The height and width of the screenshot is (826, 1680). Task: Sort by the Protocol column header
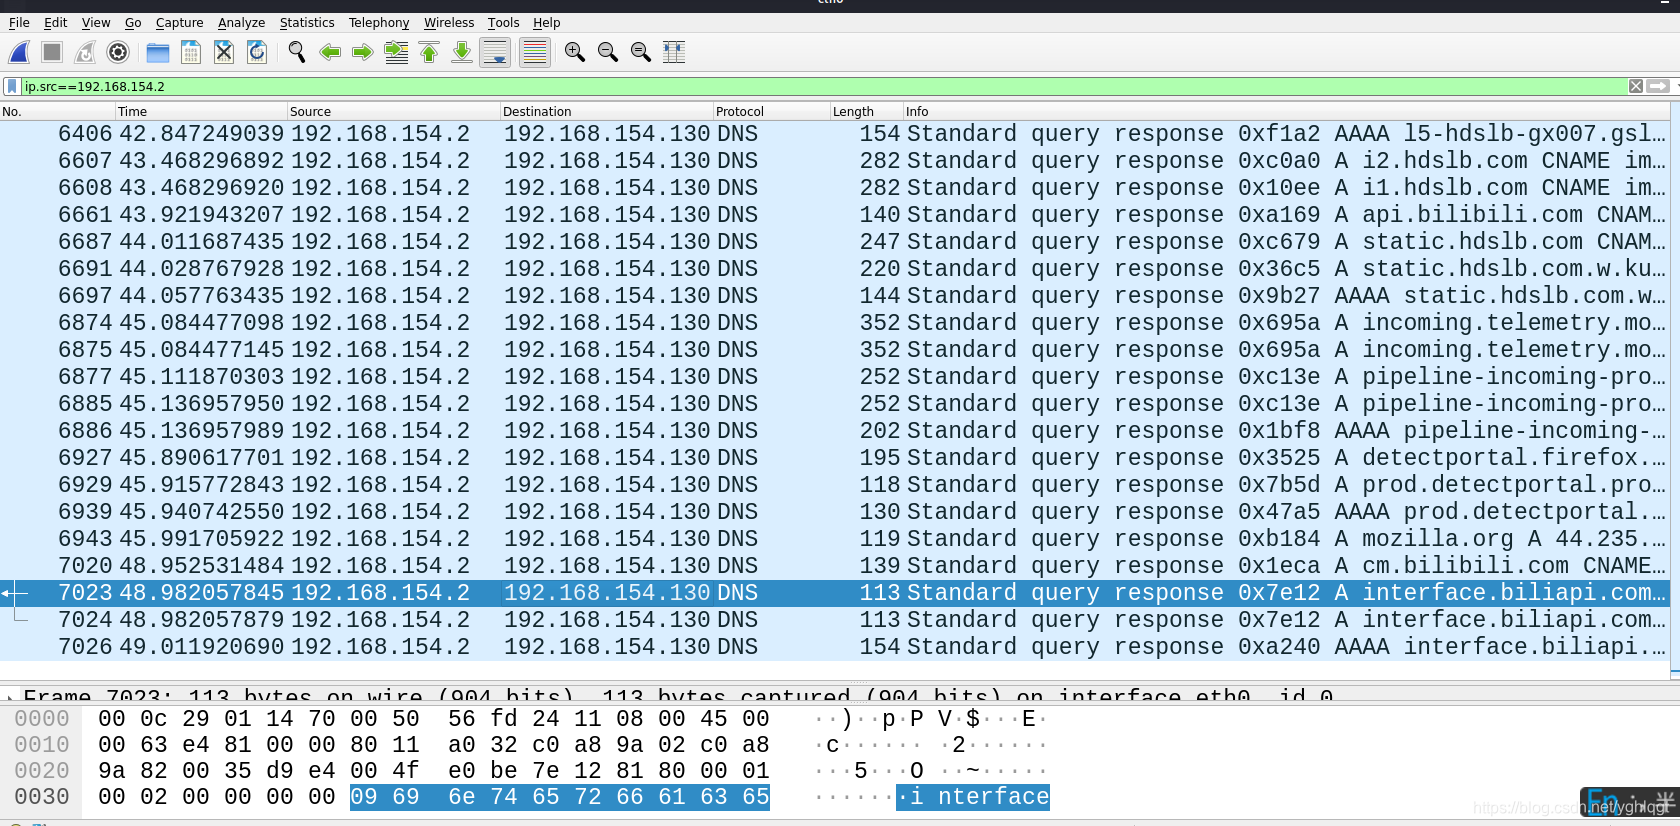coord(772,111)
